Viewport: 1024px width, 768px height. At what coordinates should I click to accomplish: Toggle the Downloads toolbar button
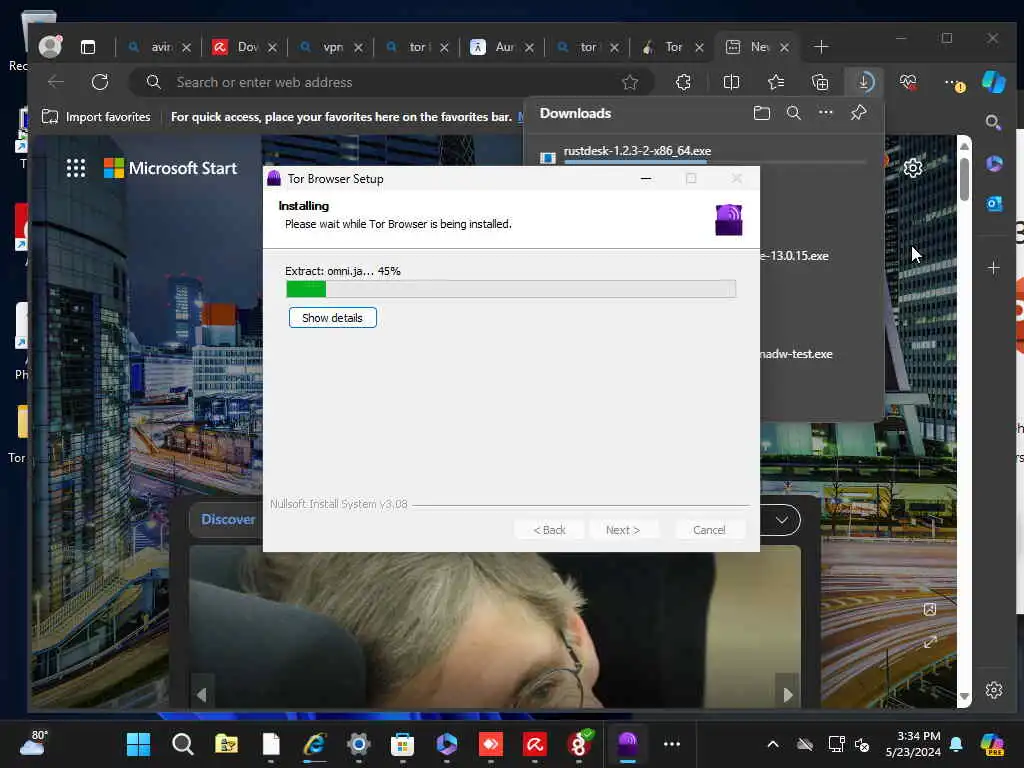click(864, 82)
